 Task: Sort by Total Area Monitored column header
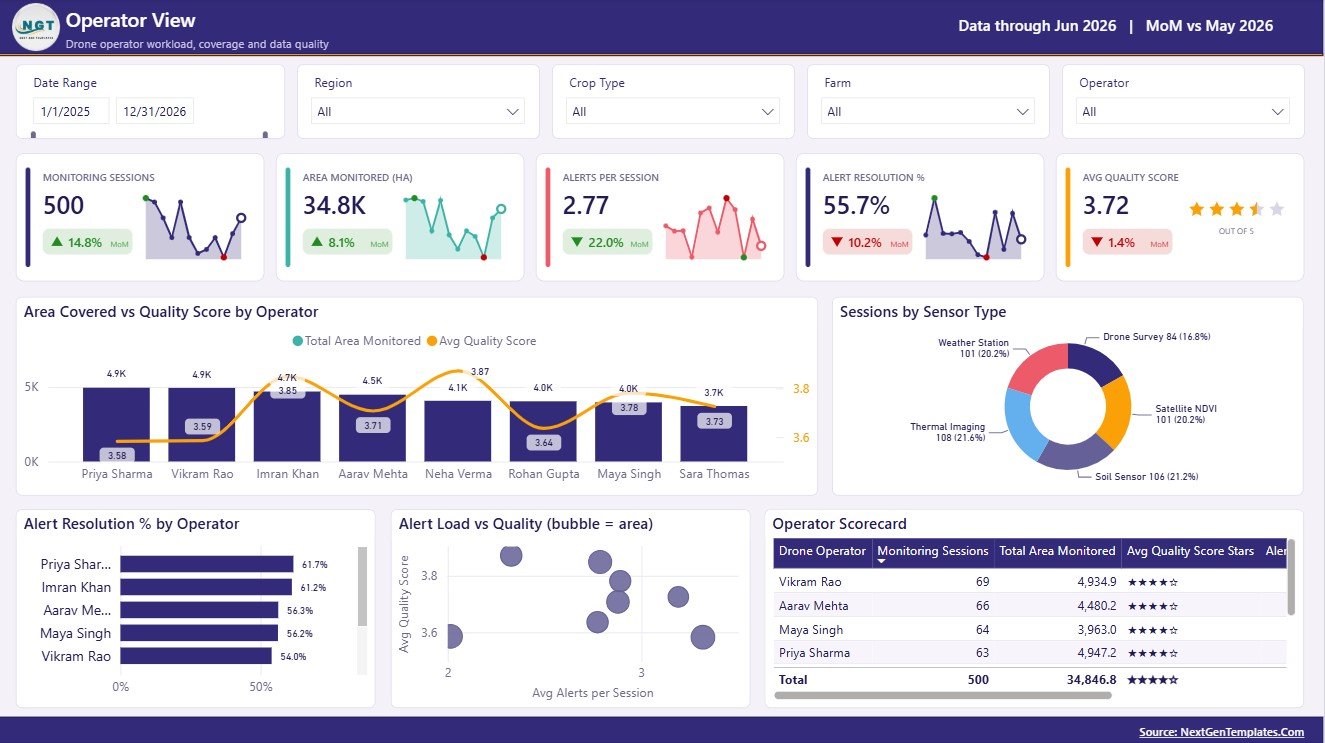point(1057,551)
